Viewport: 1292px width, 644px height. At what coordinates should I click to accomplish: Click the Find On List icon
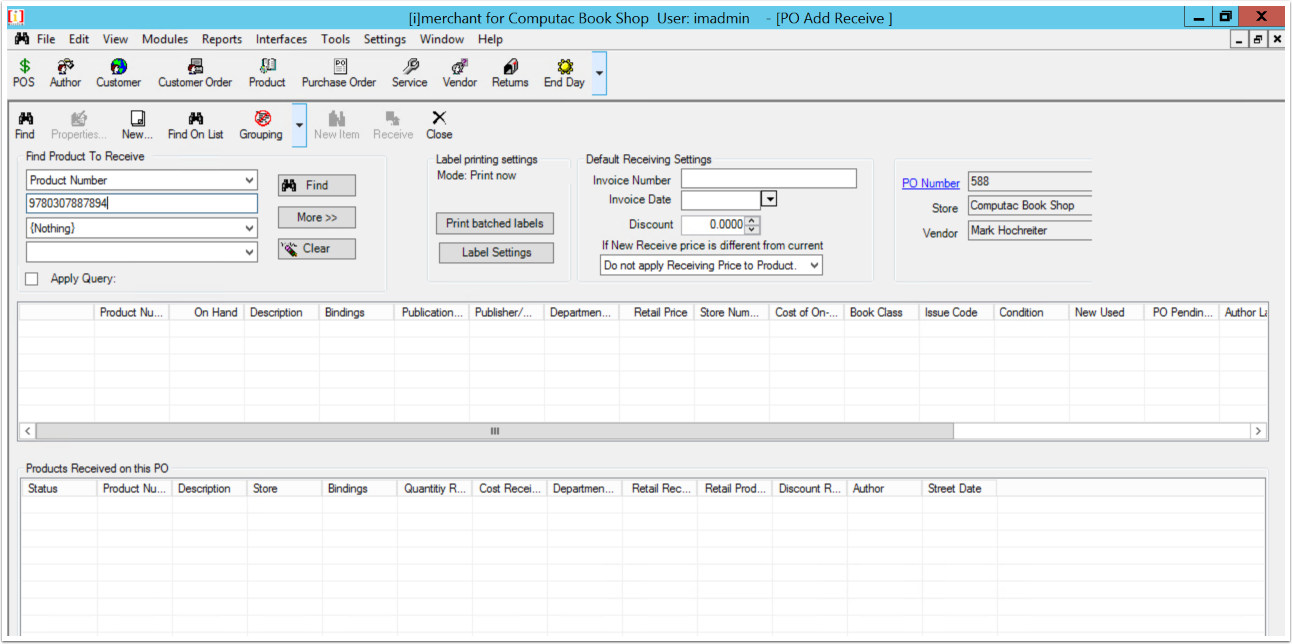[x=196, y=125]
